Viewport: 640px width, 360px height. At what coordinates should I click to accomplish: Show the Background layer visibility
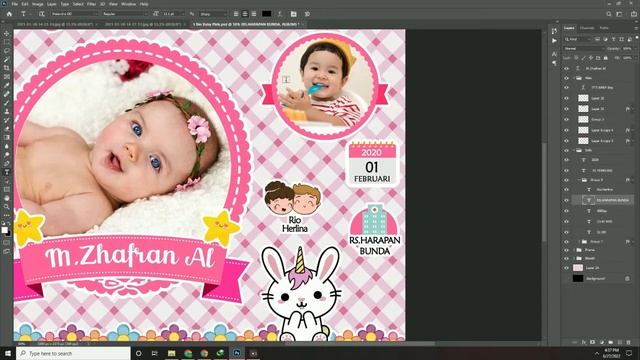[x=567, y=278]
